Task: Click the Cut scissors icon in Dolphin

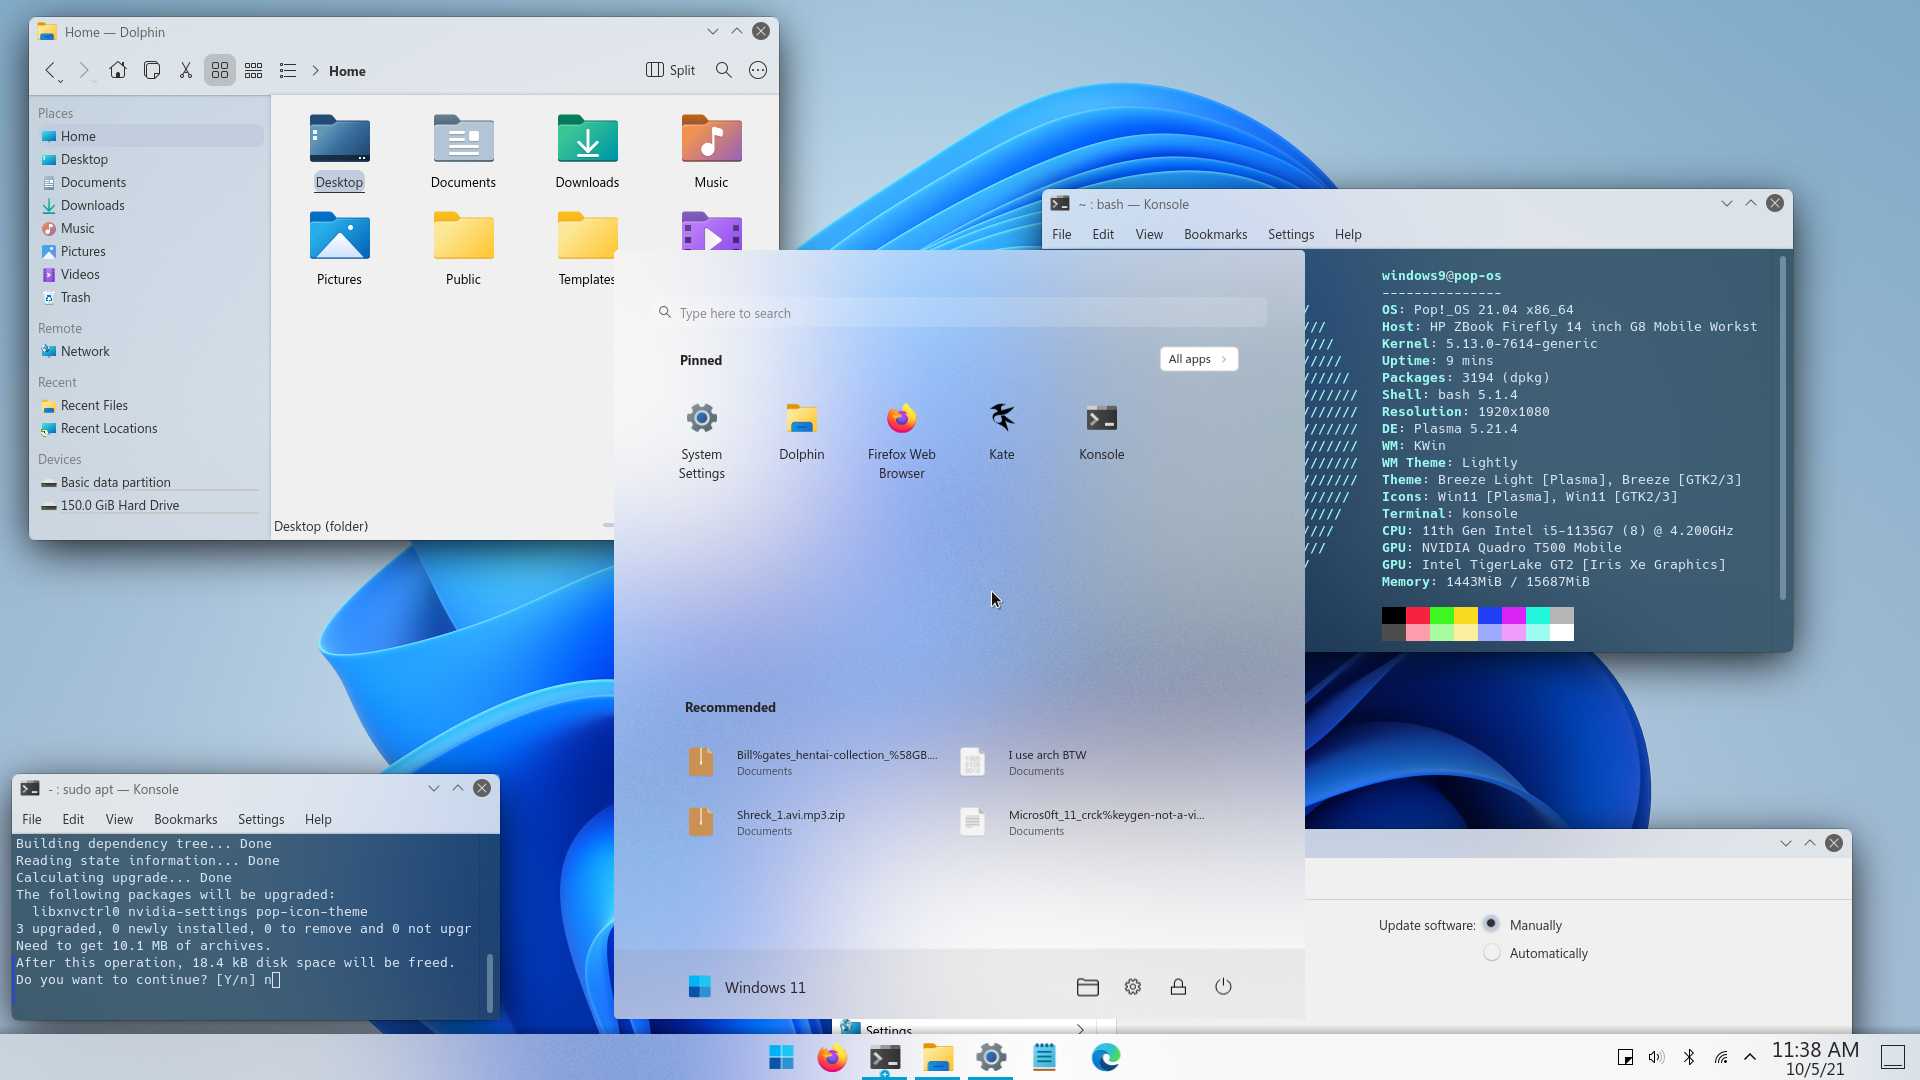Action: click(x=186, y=70)
